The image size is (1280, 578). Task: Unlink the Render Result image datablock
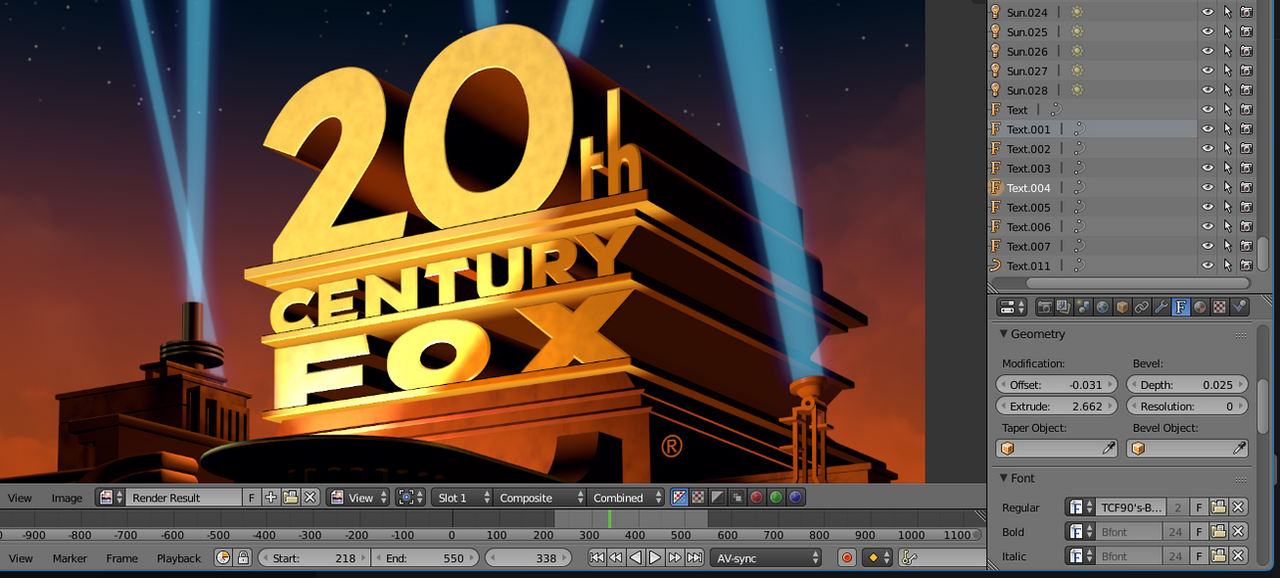click(x=310, y=497)
